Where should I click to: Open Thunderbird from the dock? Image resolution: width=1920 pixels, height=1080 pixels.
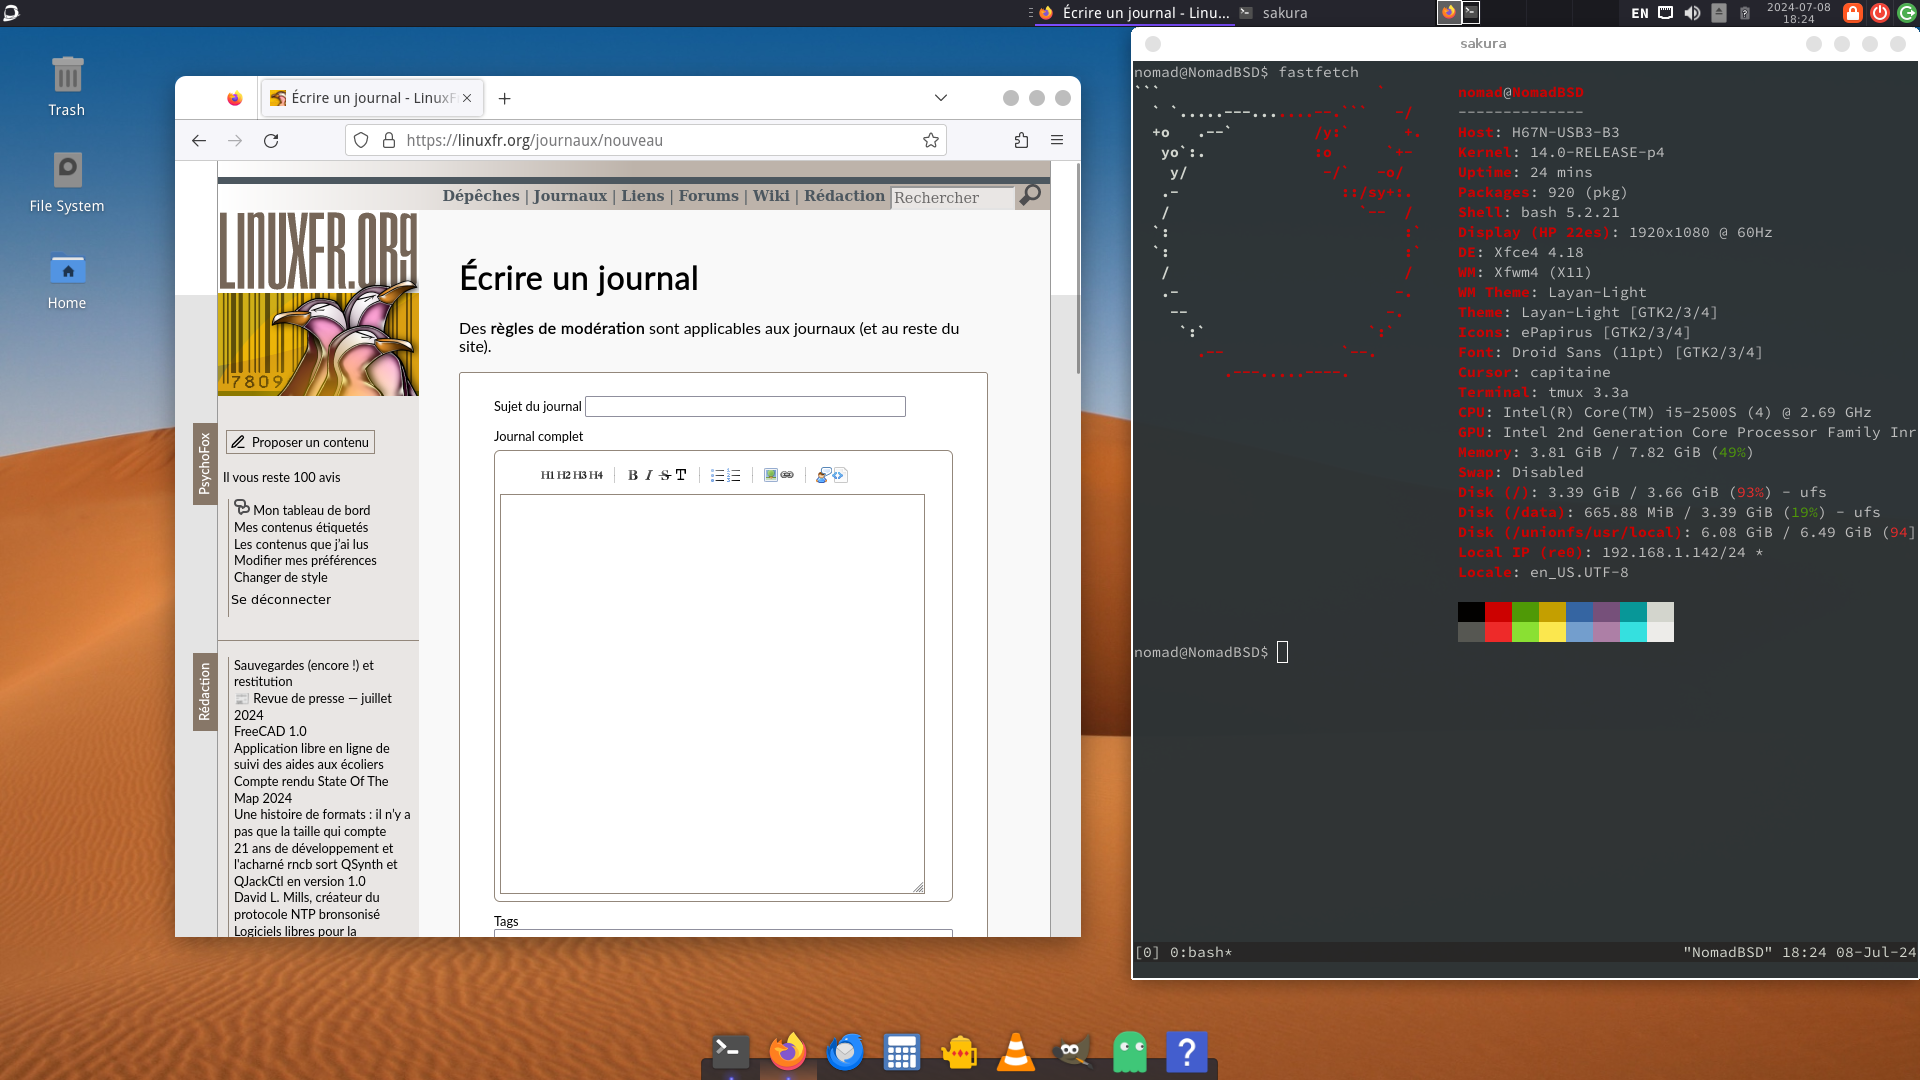point(845,1051)
